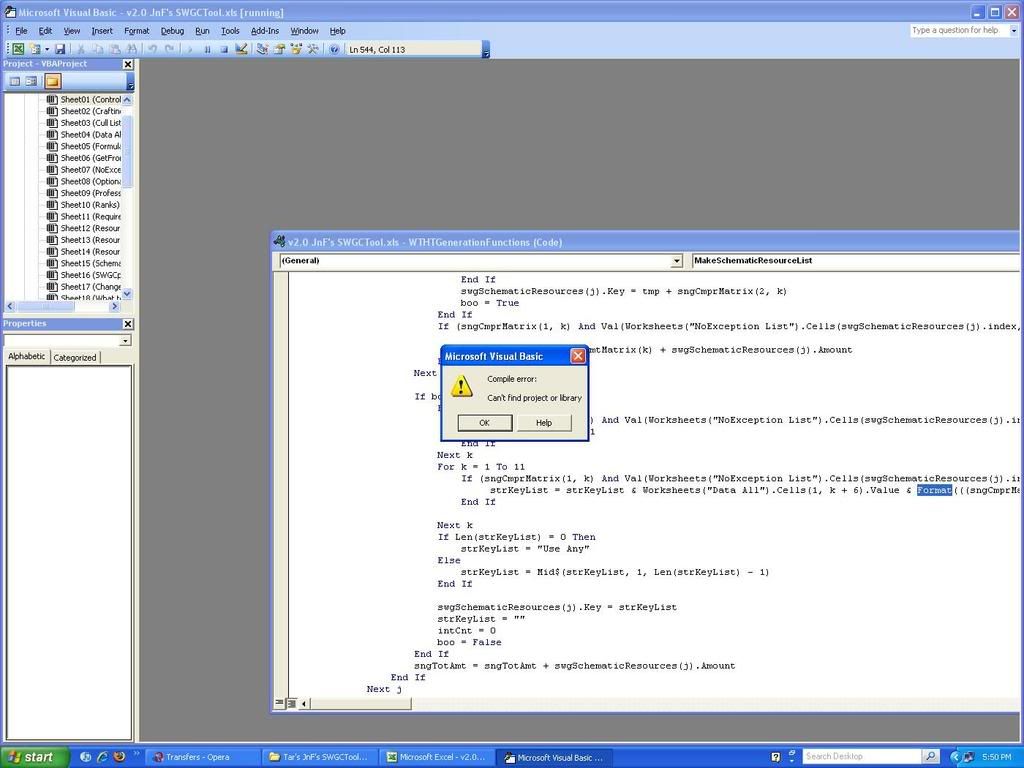The height and width of the screenshot is (768, 1024).
Task: Open the Project Explorer toolbar icon
Action: pos(263,49)
